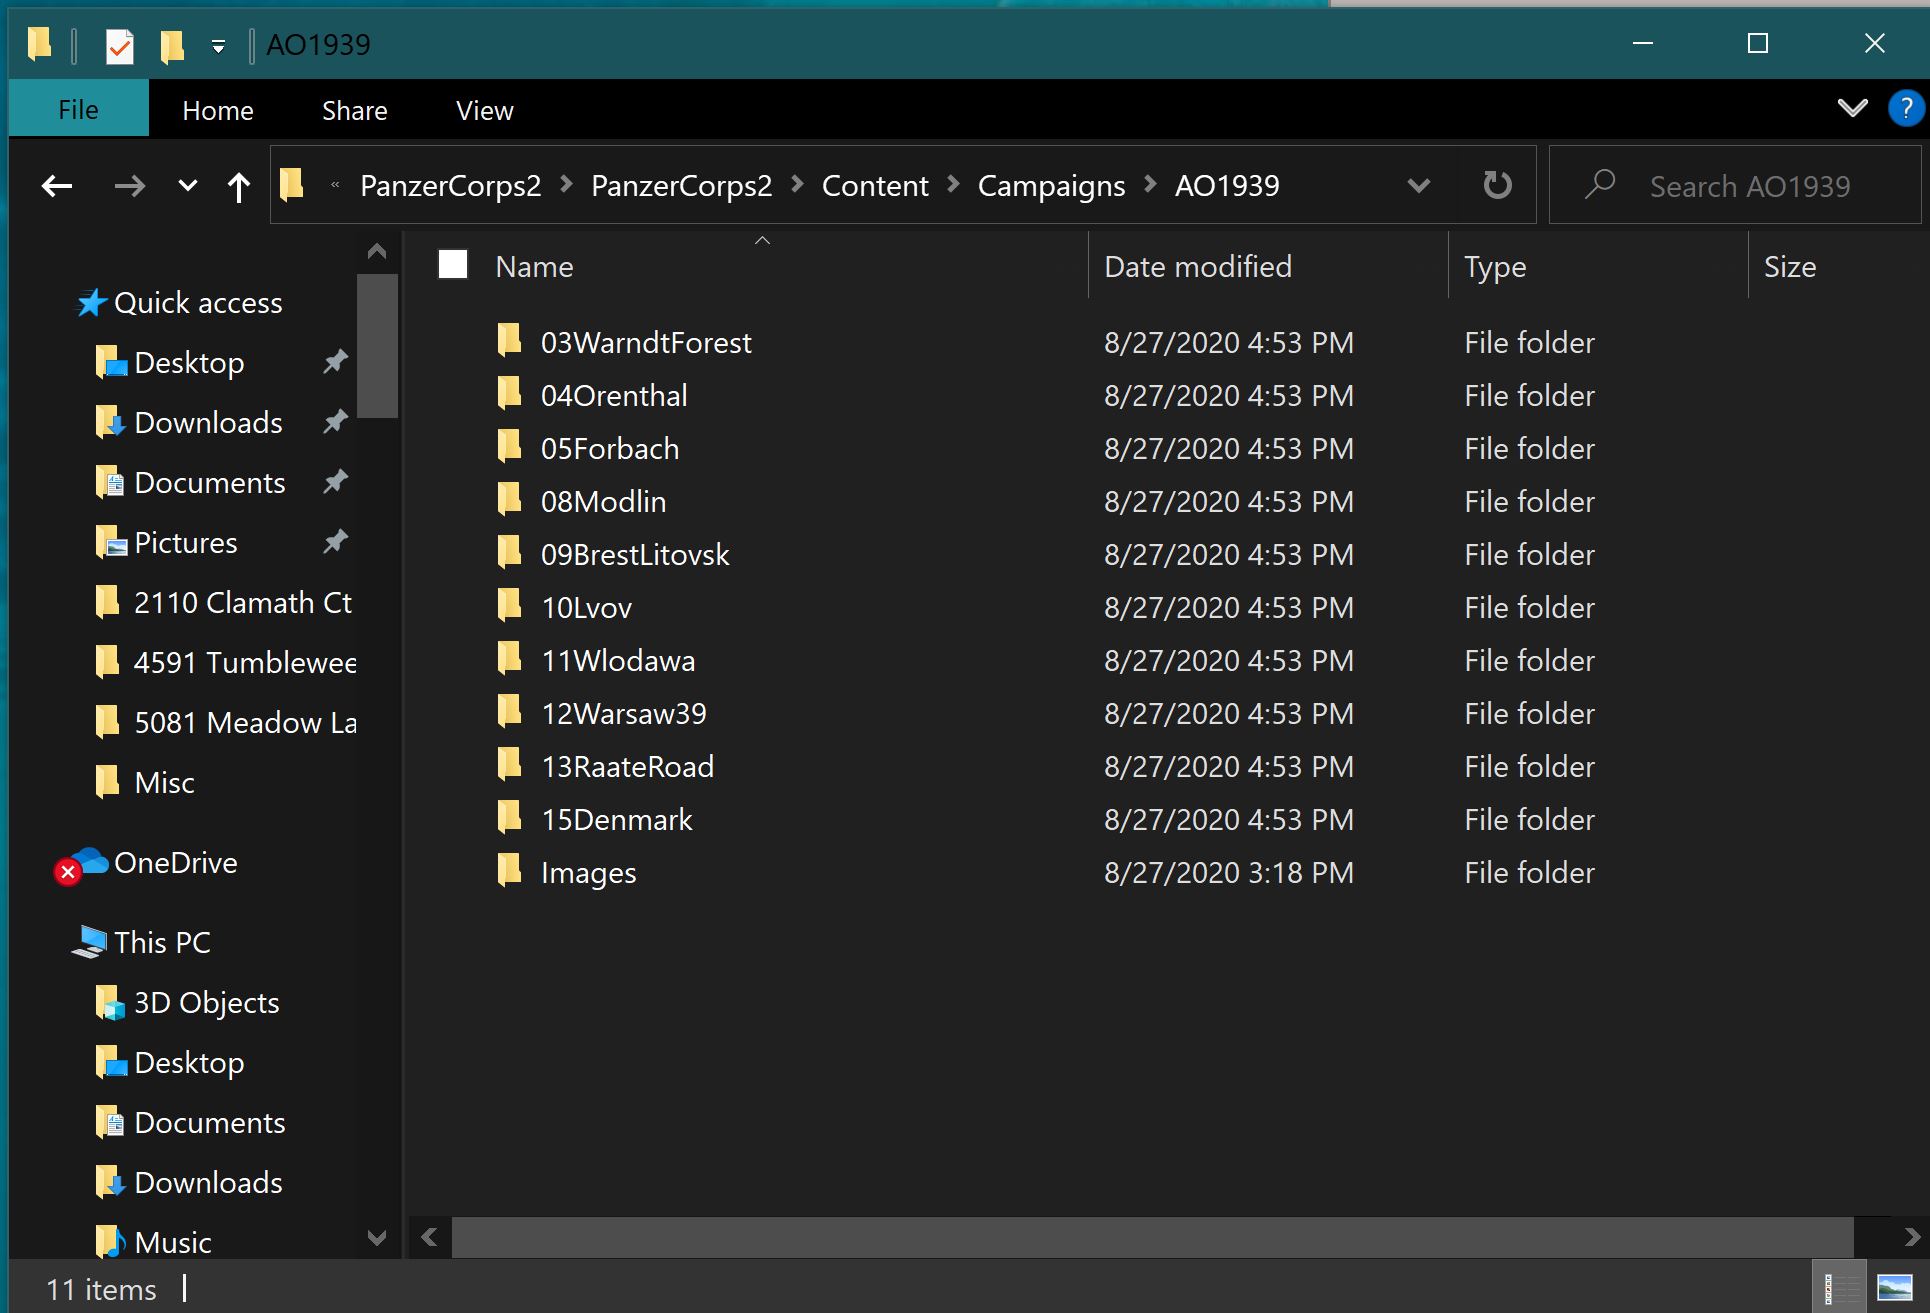Click the Images folder date 8/27/2020 3:18 PM
1930x1313 pixels.
[x=1228, y=873]
